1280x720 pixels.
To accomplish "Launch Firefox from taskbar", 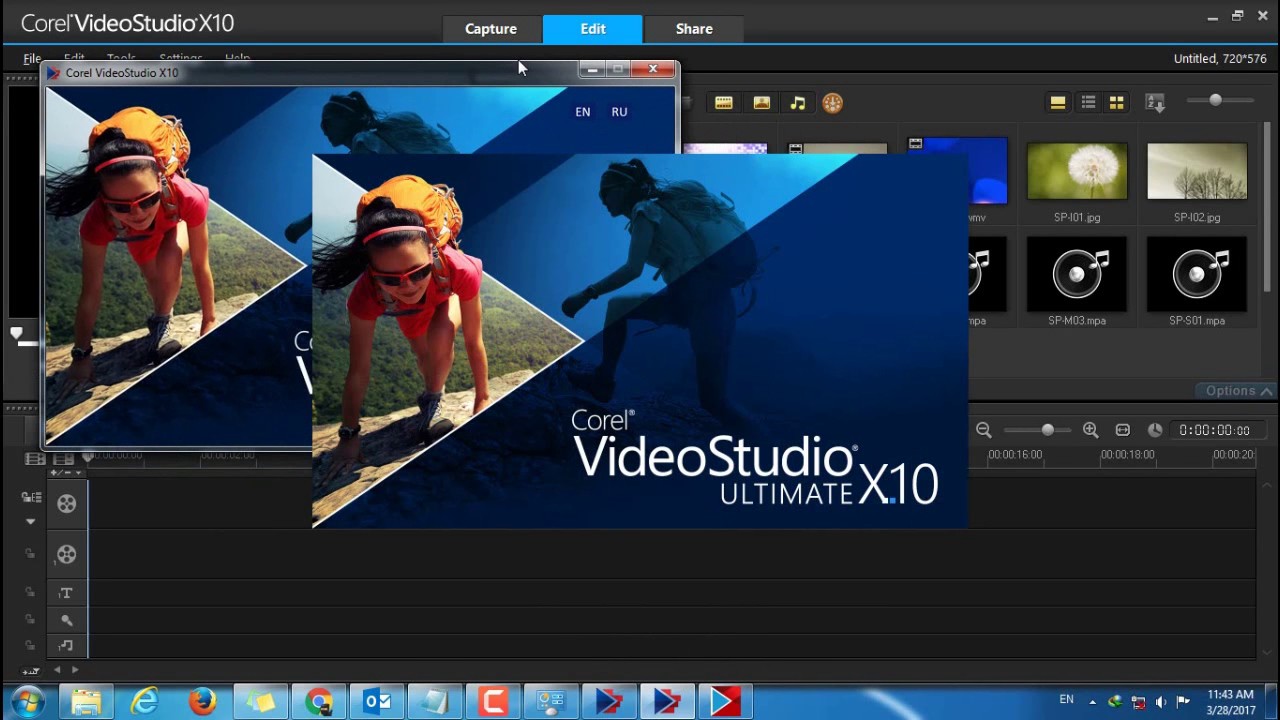I will point(202,702).
